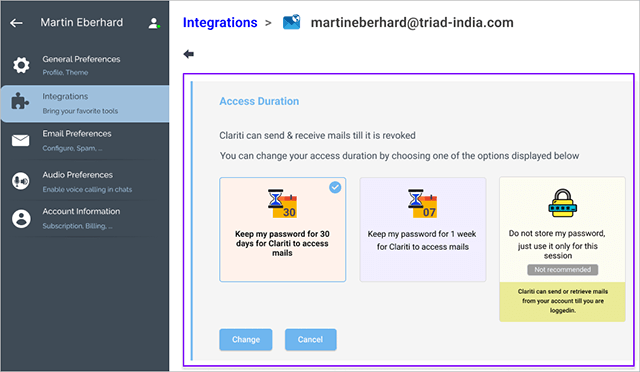
Task: Click 'Subscription, Billing, ...' subtitle
Action: point(78,226)
